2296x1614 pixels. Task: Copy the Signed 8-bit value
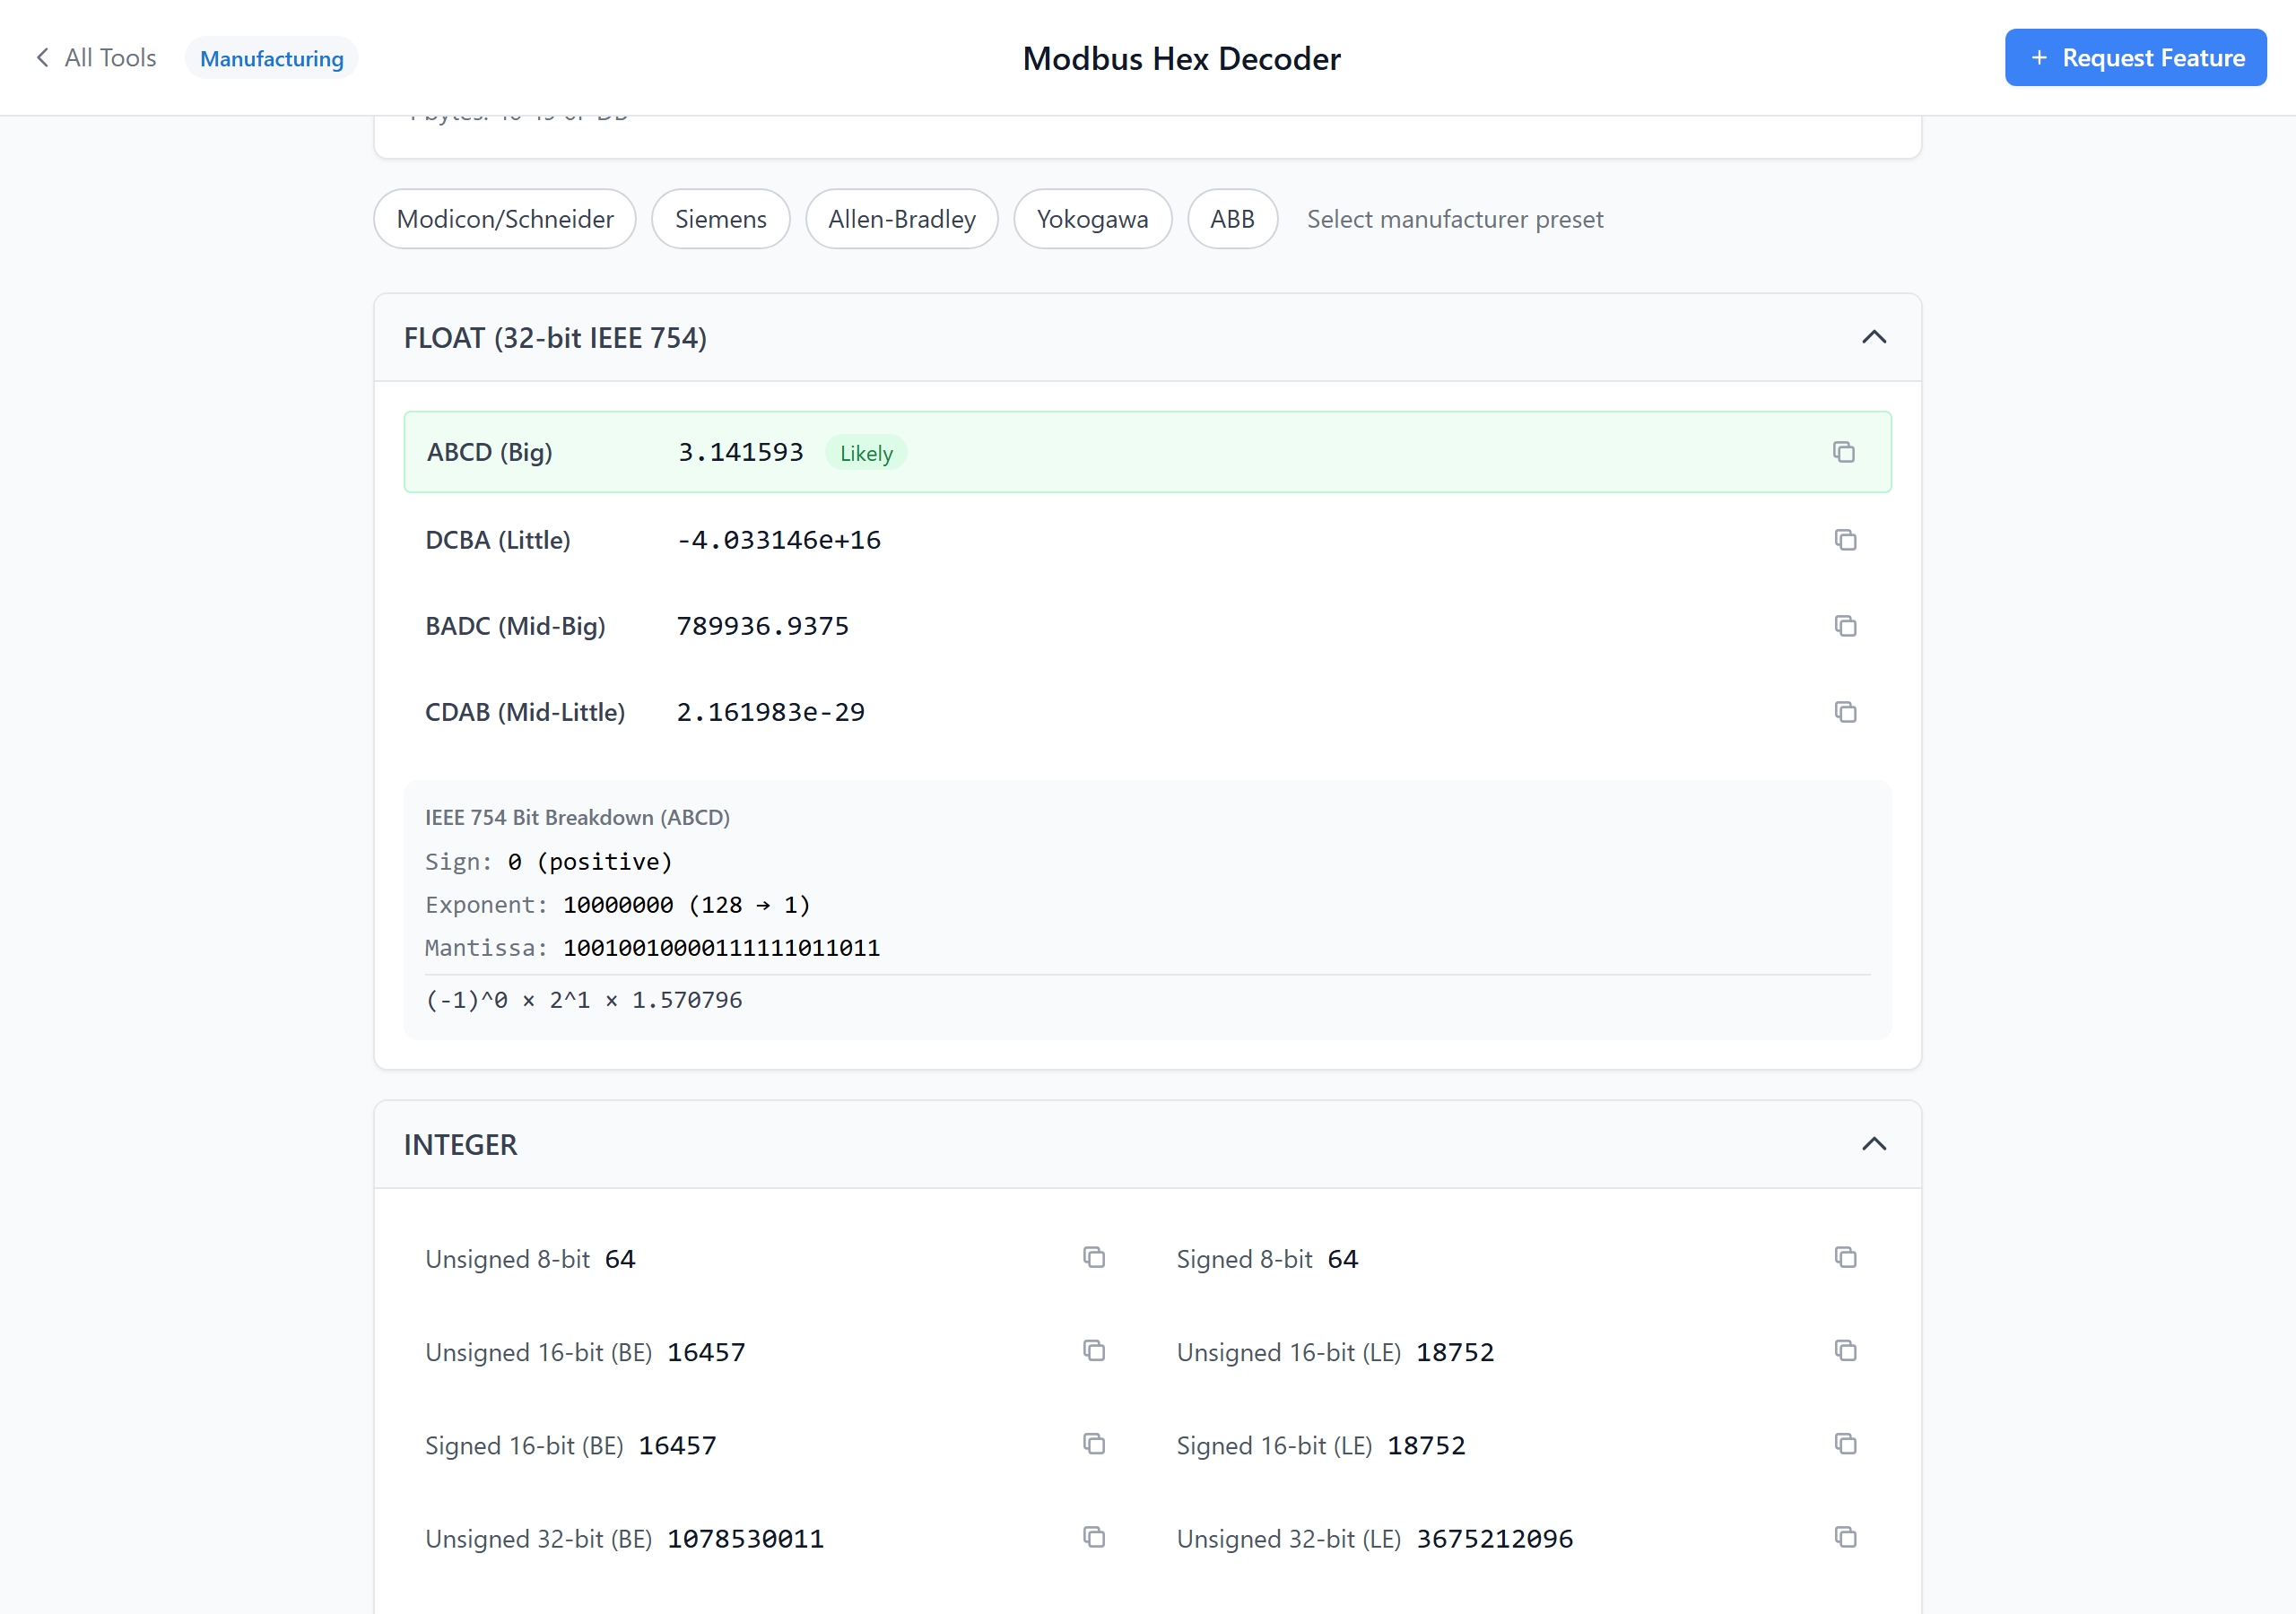1844,1258
